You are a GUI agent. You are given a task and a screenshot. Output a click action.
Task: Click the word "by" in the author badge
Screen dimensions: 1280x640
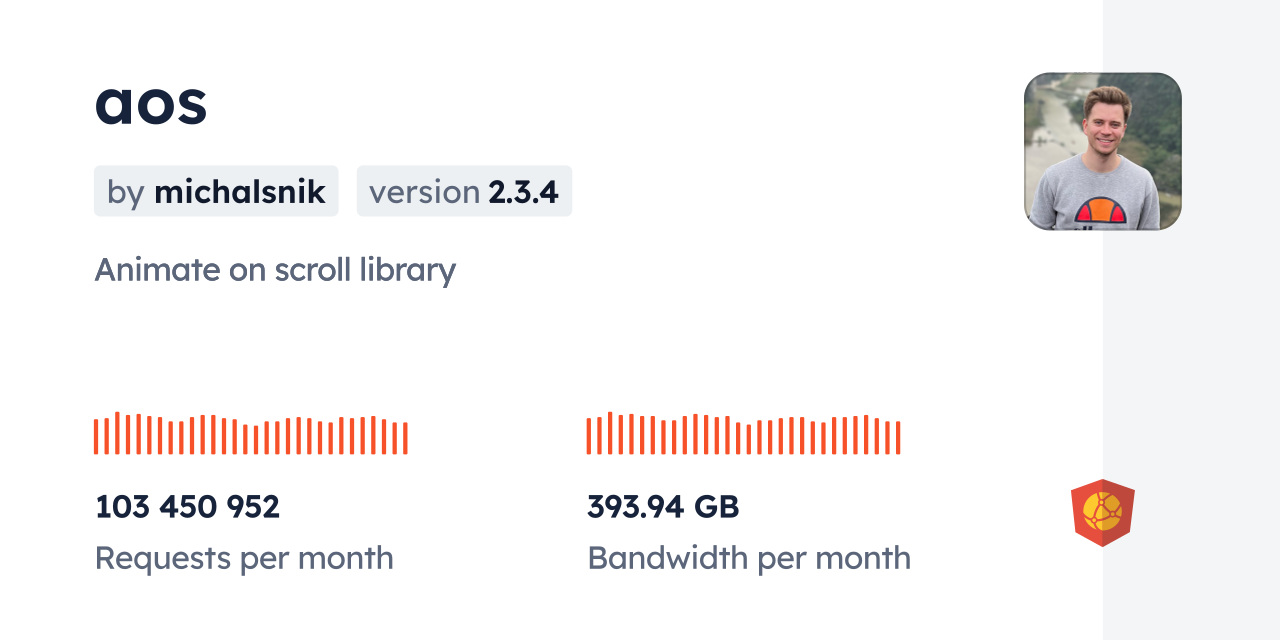click(126, 192)
